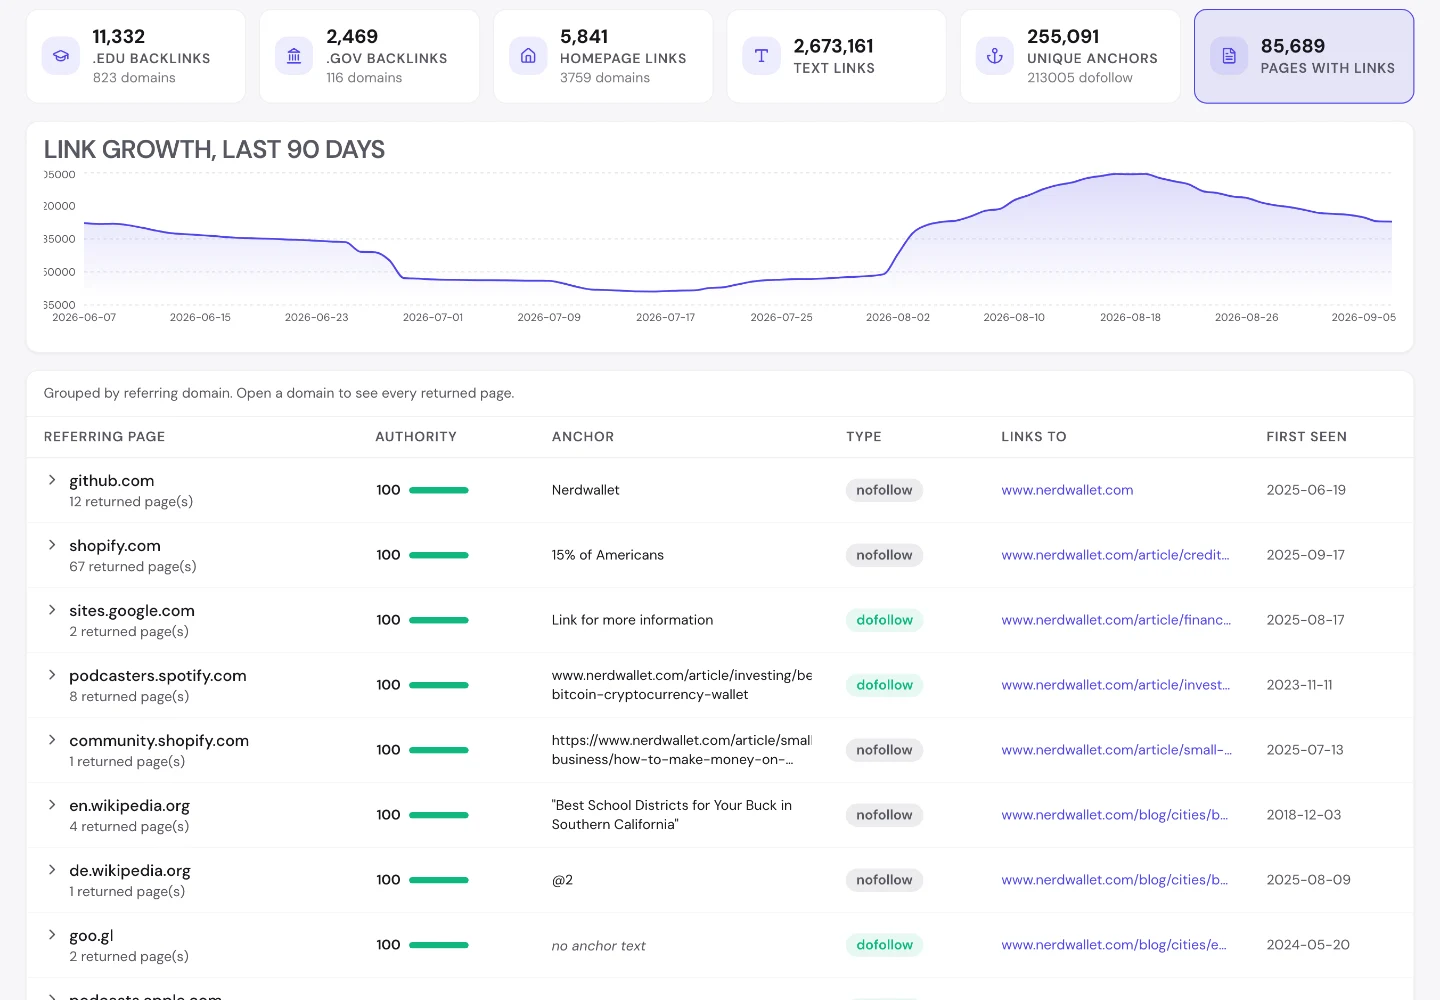1440x1000 pixels.
Task: Open the .EDU Backlinks stat card
Action: click(136, 56)
